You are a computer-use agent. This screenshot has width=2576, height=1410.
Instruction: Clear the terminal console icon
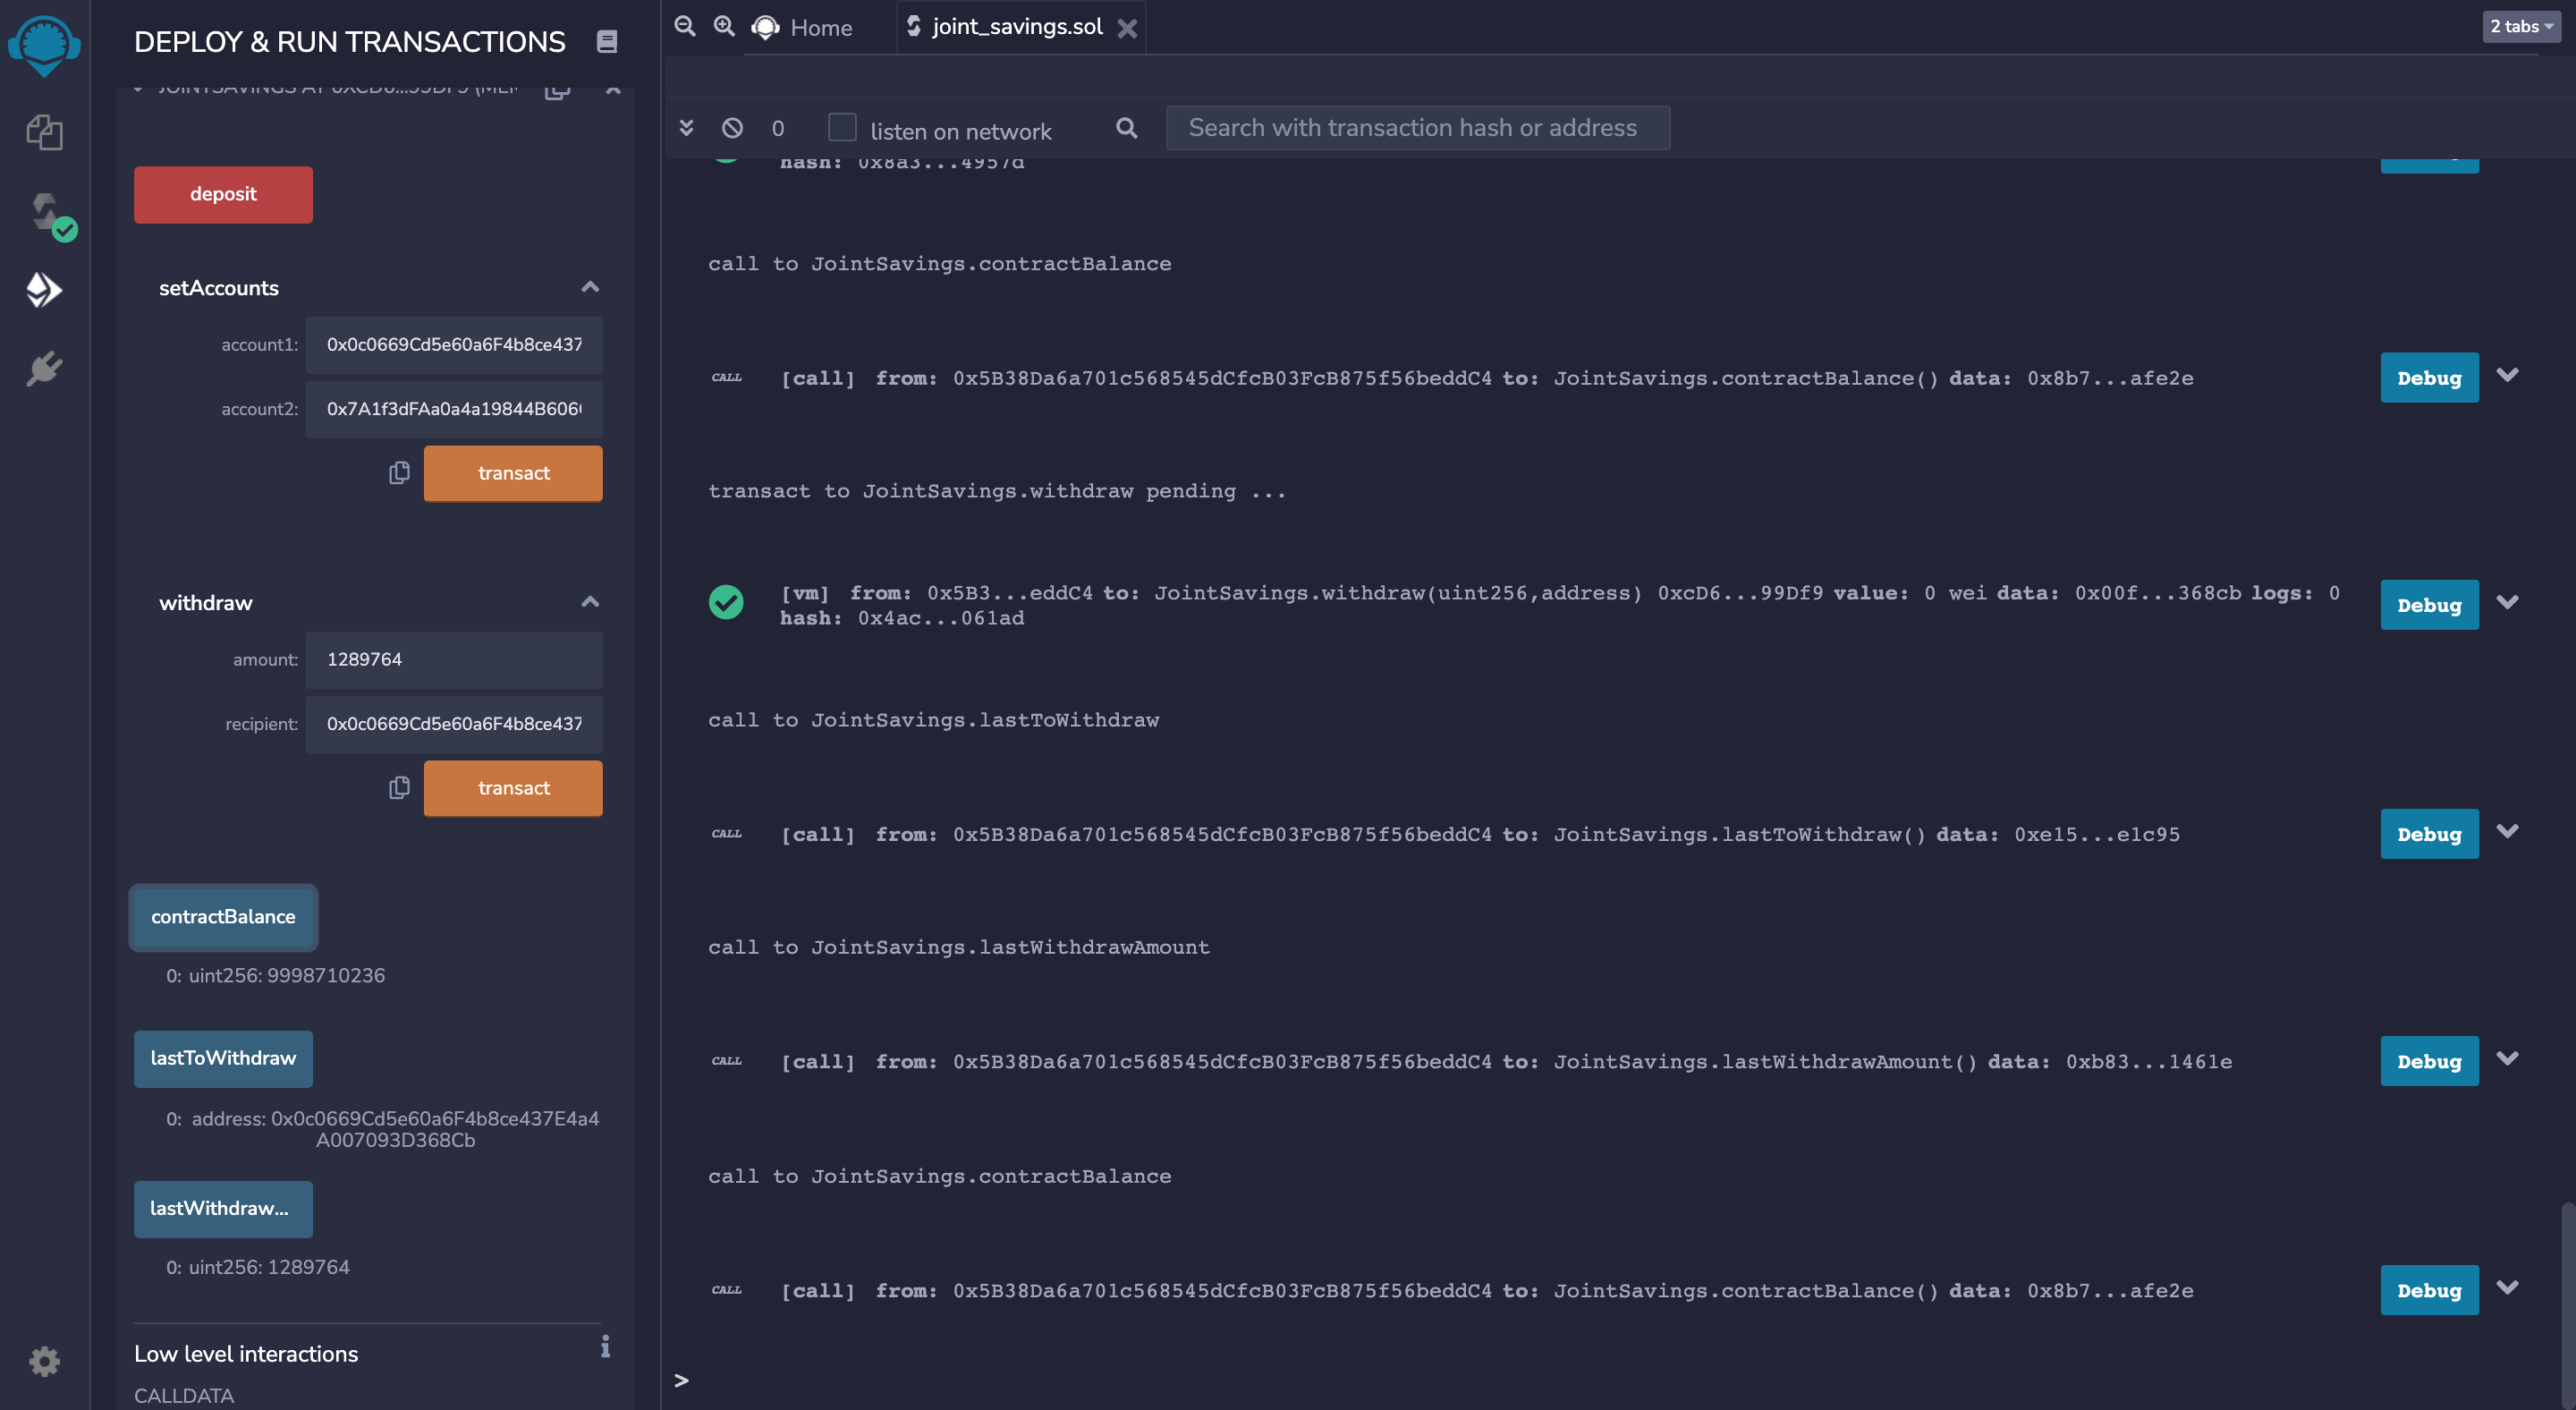732,128
